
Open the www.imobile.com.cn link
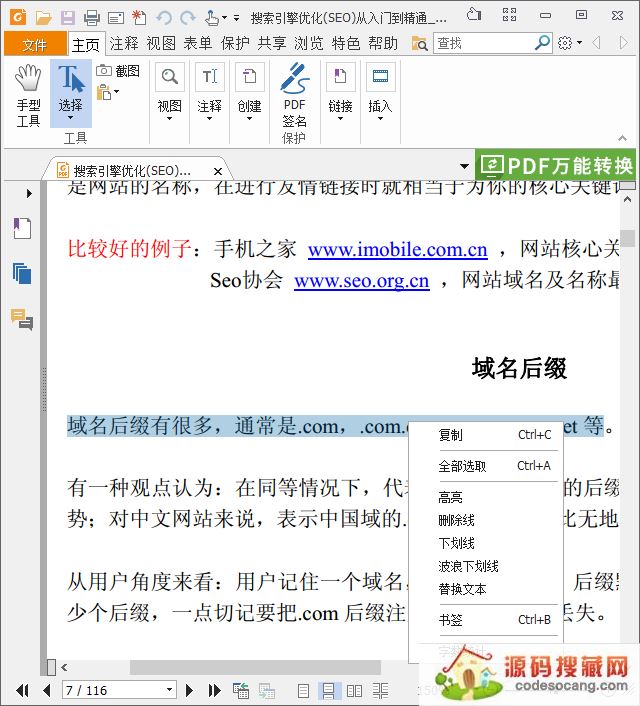tap(397, 250)
